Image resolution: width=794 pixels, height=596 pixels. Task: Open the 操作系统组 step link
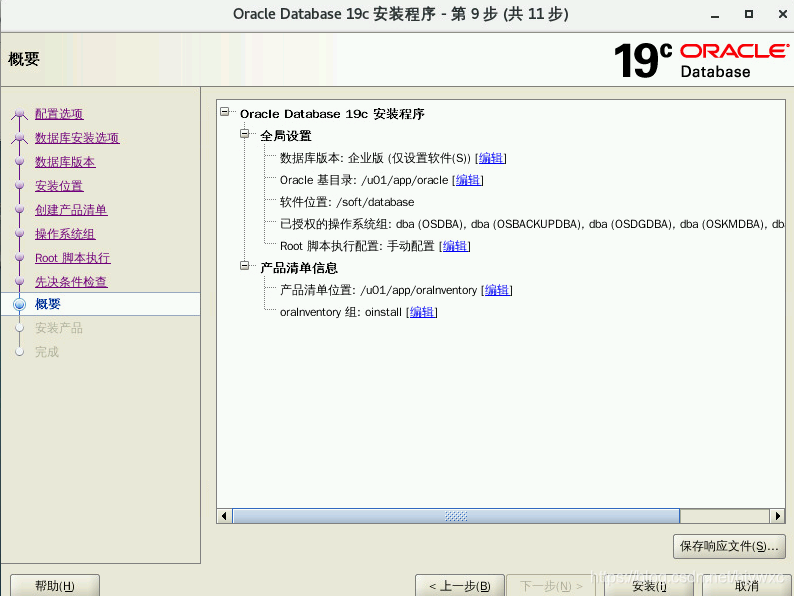pyautogui.click(x=65, y=234)
